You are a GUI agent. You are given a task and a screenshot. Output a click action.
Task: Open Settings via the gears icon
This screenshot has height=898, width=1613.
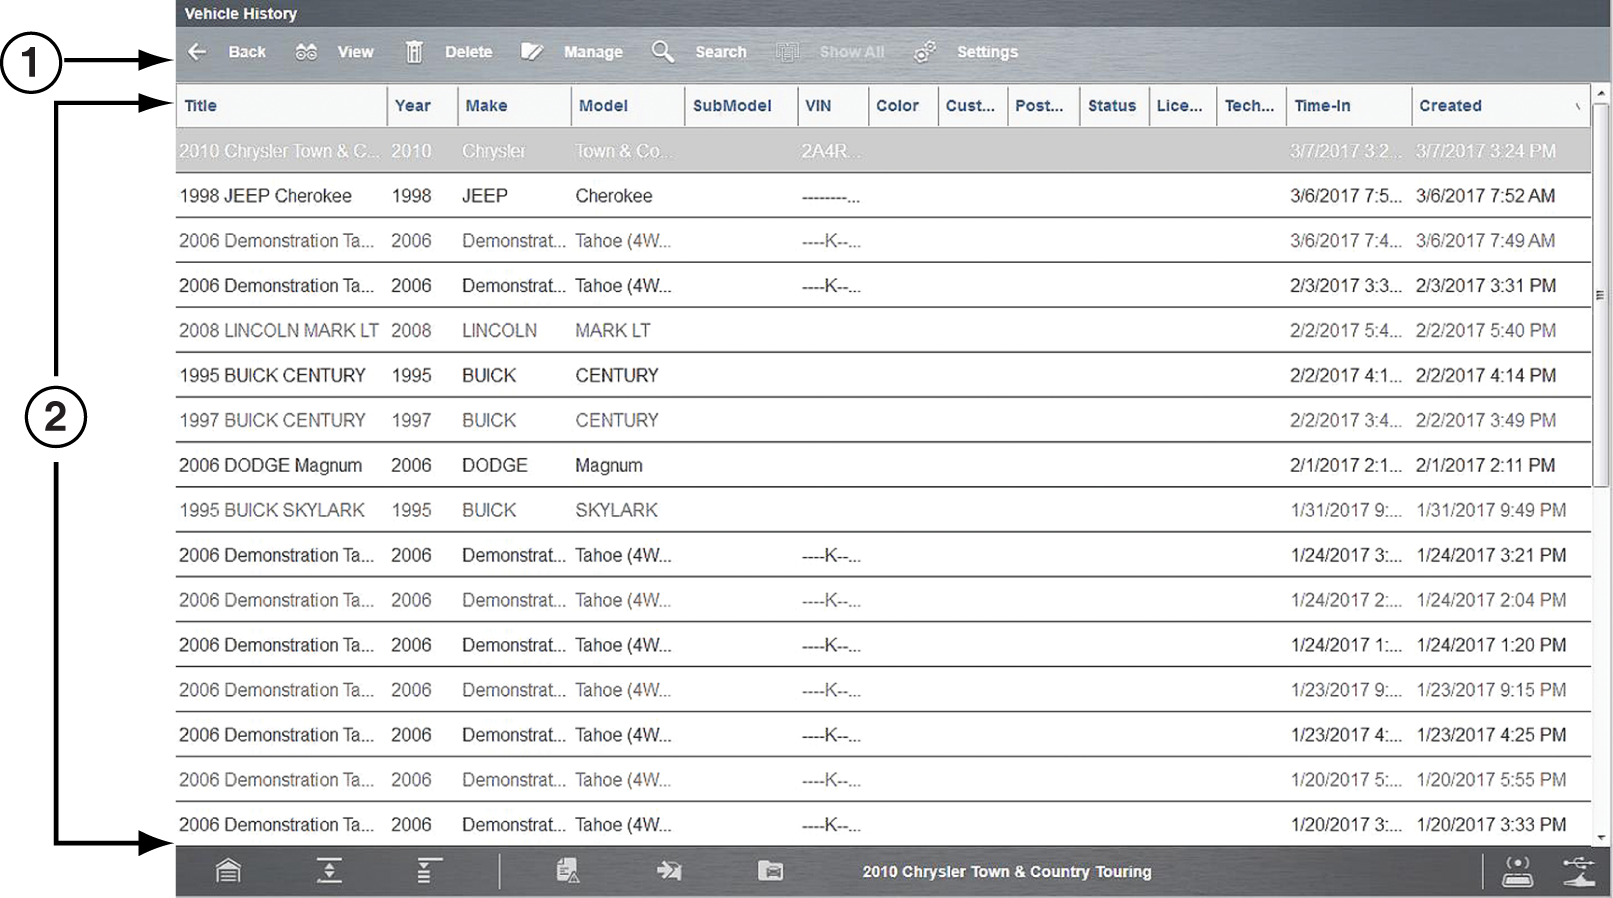coord(925,52)
